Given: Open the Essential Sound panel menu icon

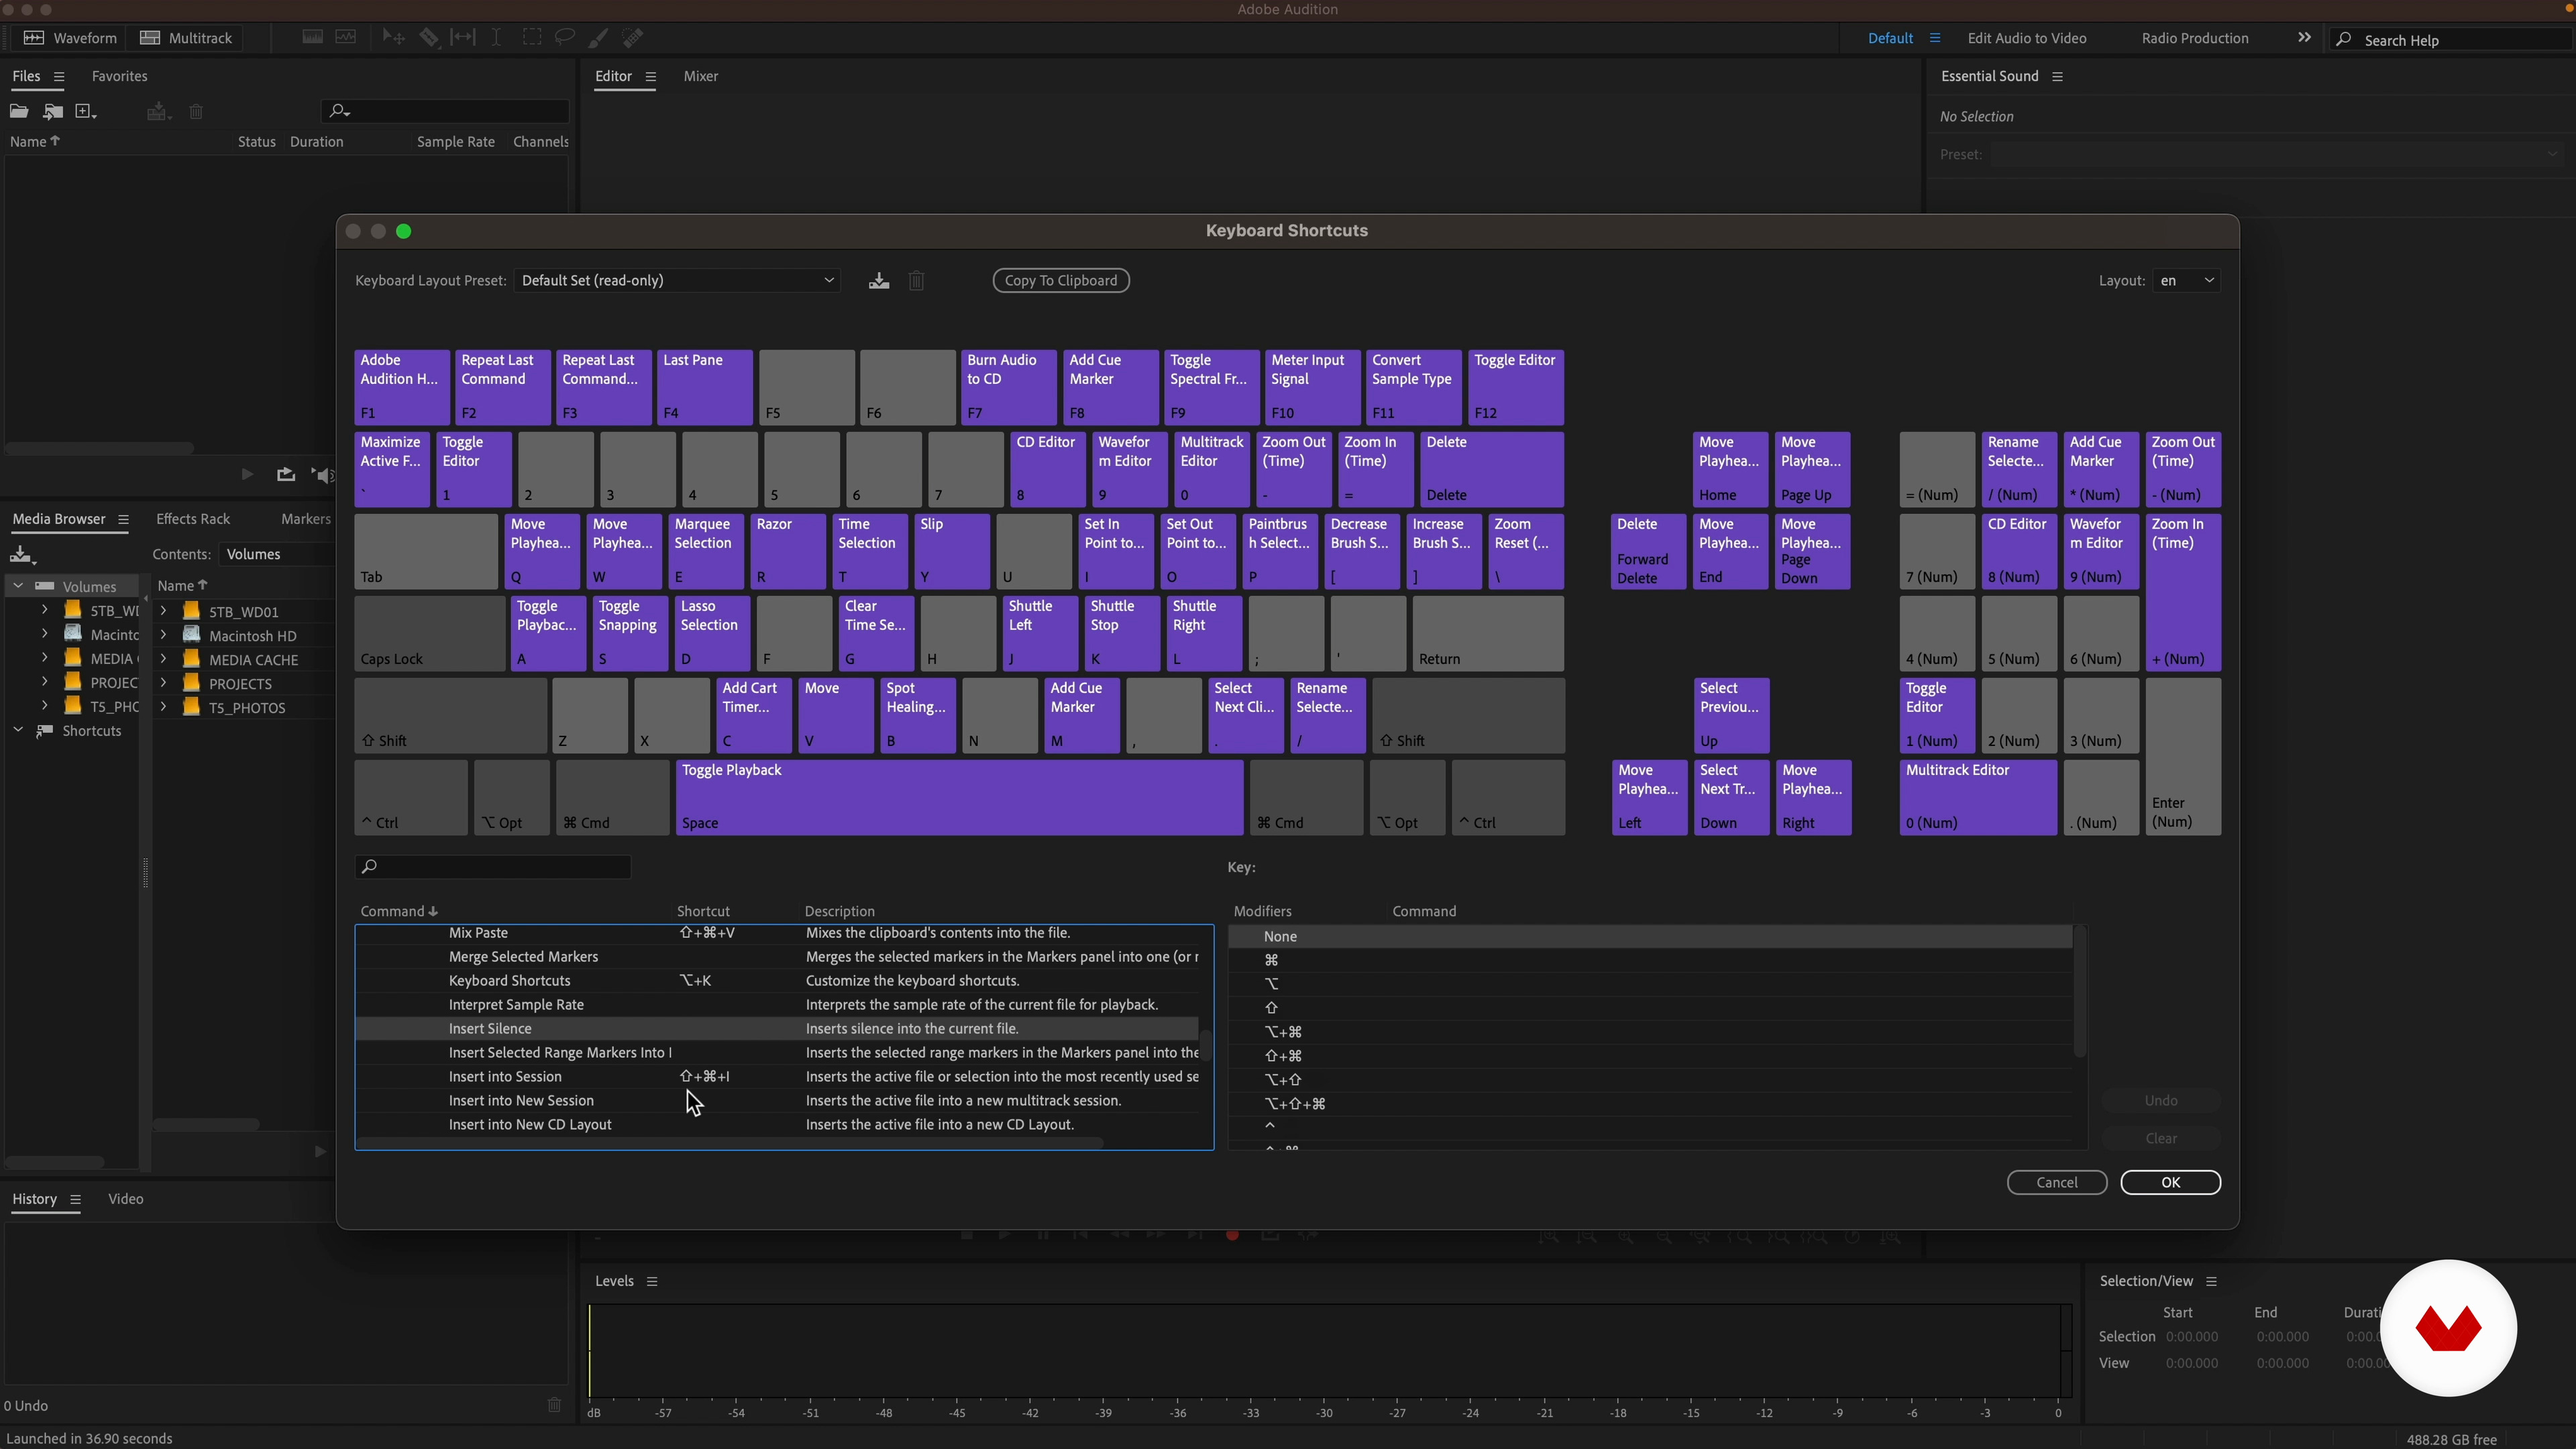Looking at the screenshot, I should pyautogui.click(x=2057, y=77).
